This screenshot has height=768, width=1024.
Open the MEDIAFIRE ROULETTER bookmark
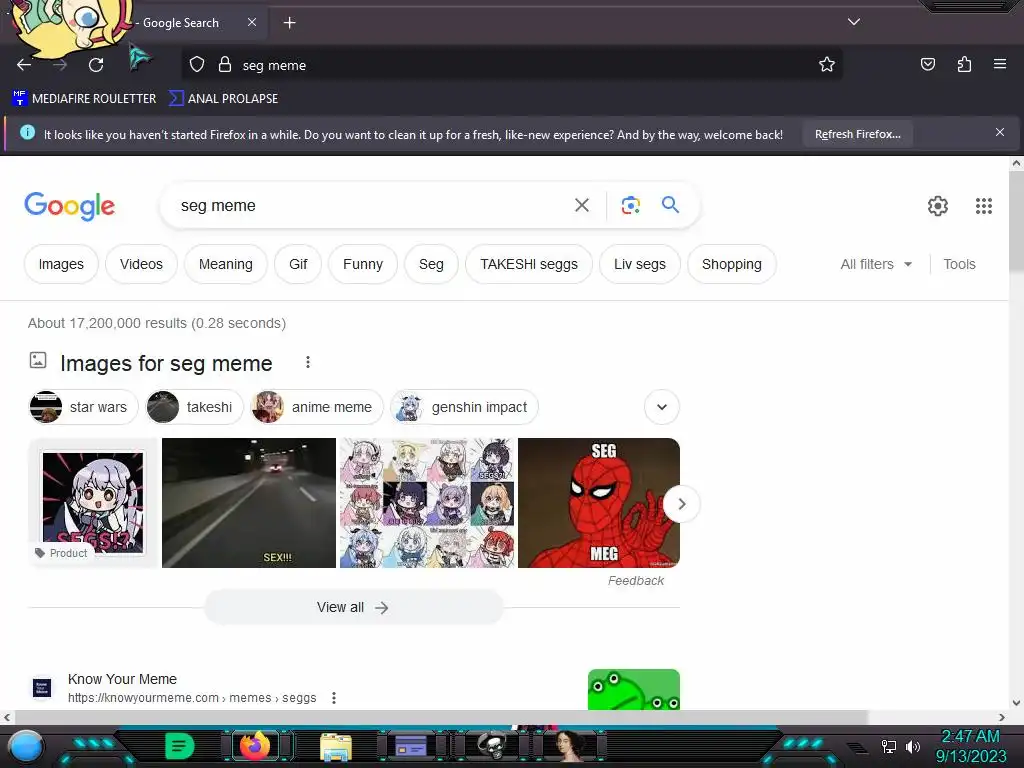(x=84, y=99)
